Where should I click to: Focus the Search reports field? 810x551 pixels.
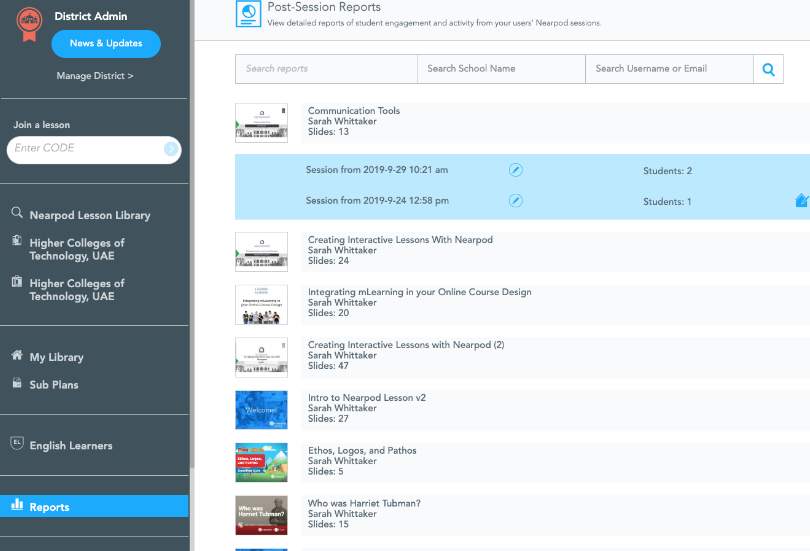[326, 69]
